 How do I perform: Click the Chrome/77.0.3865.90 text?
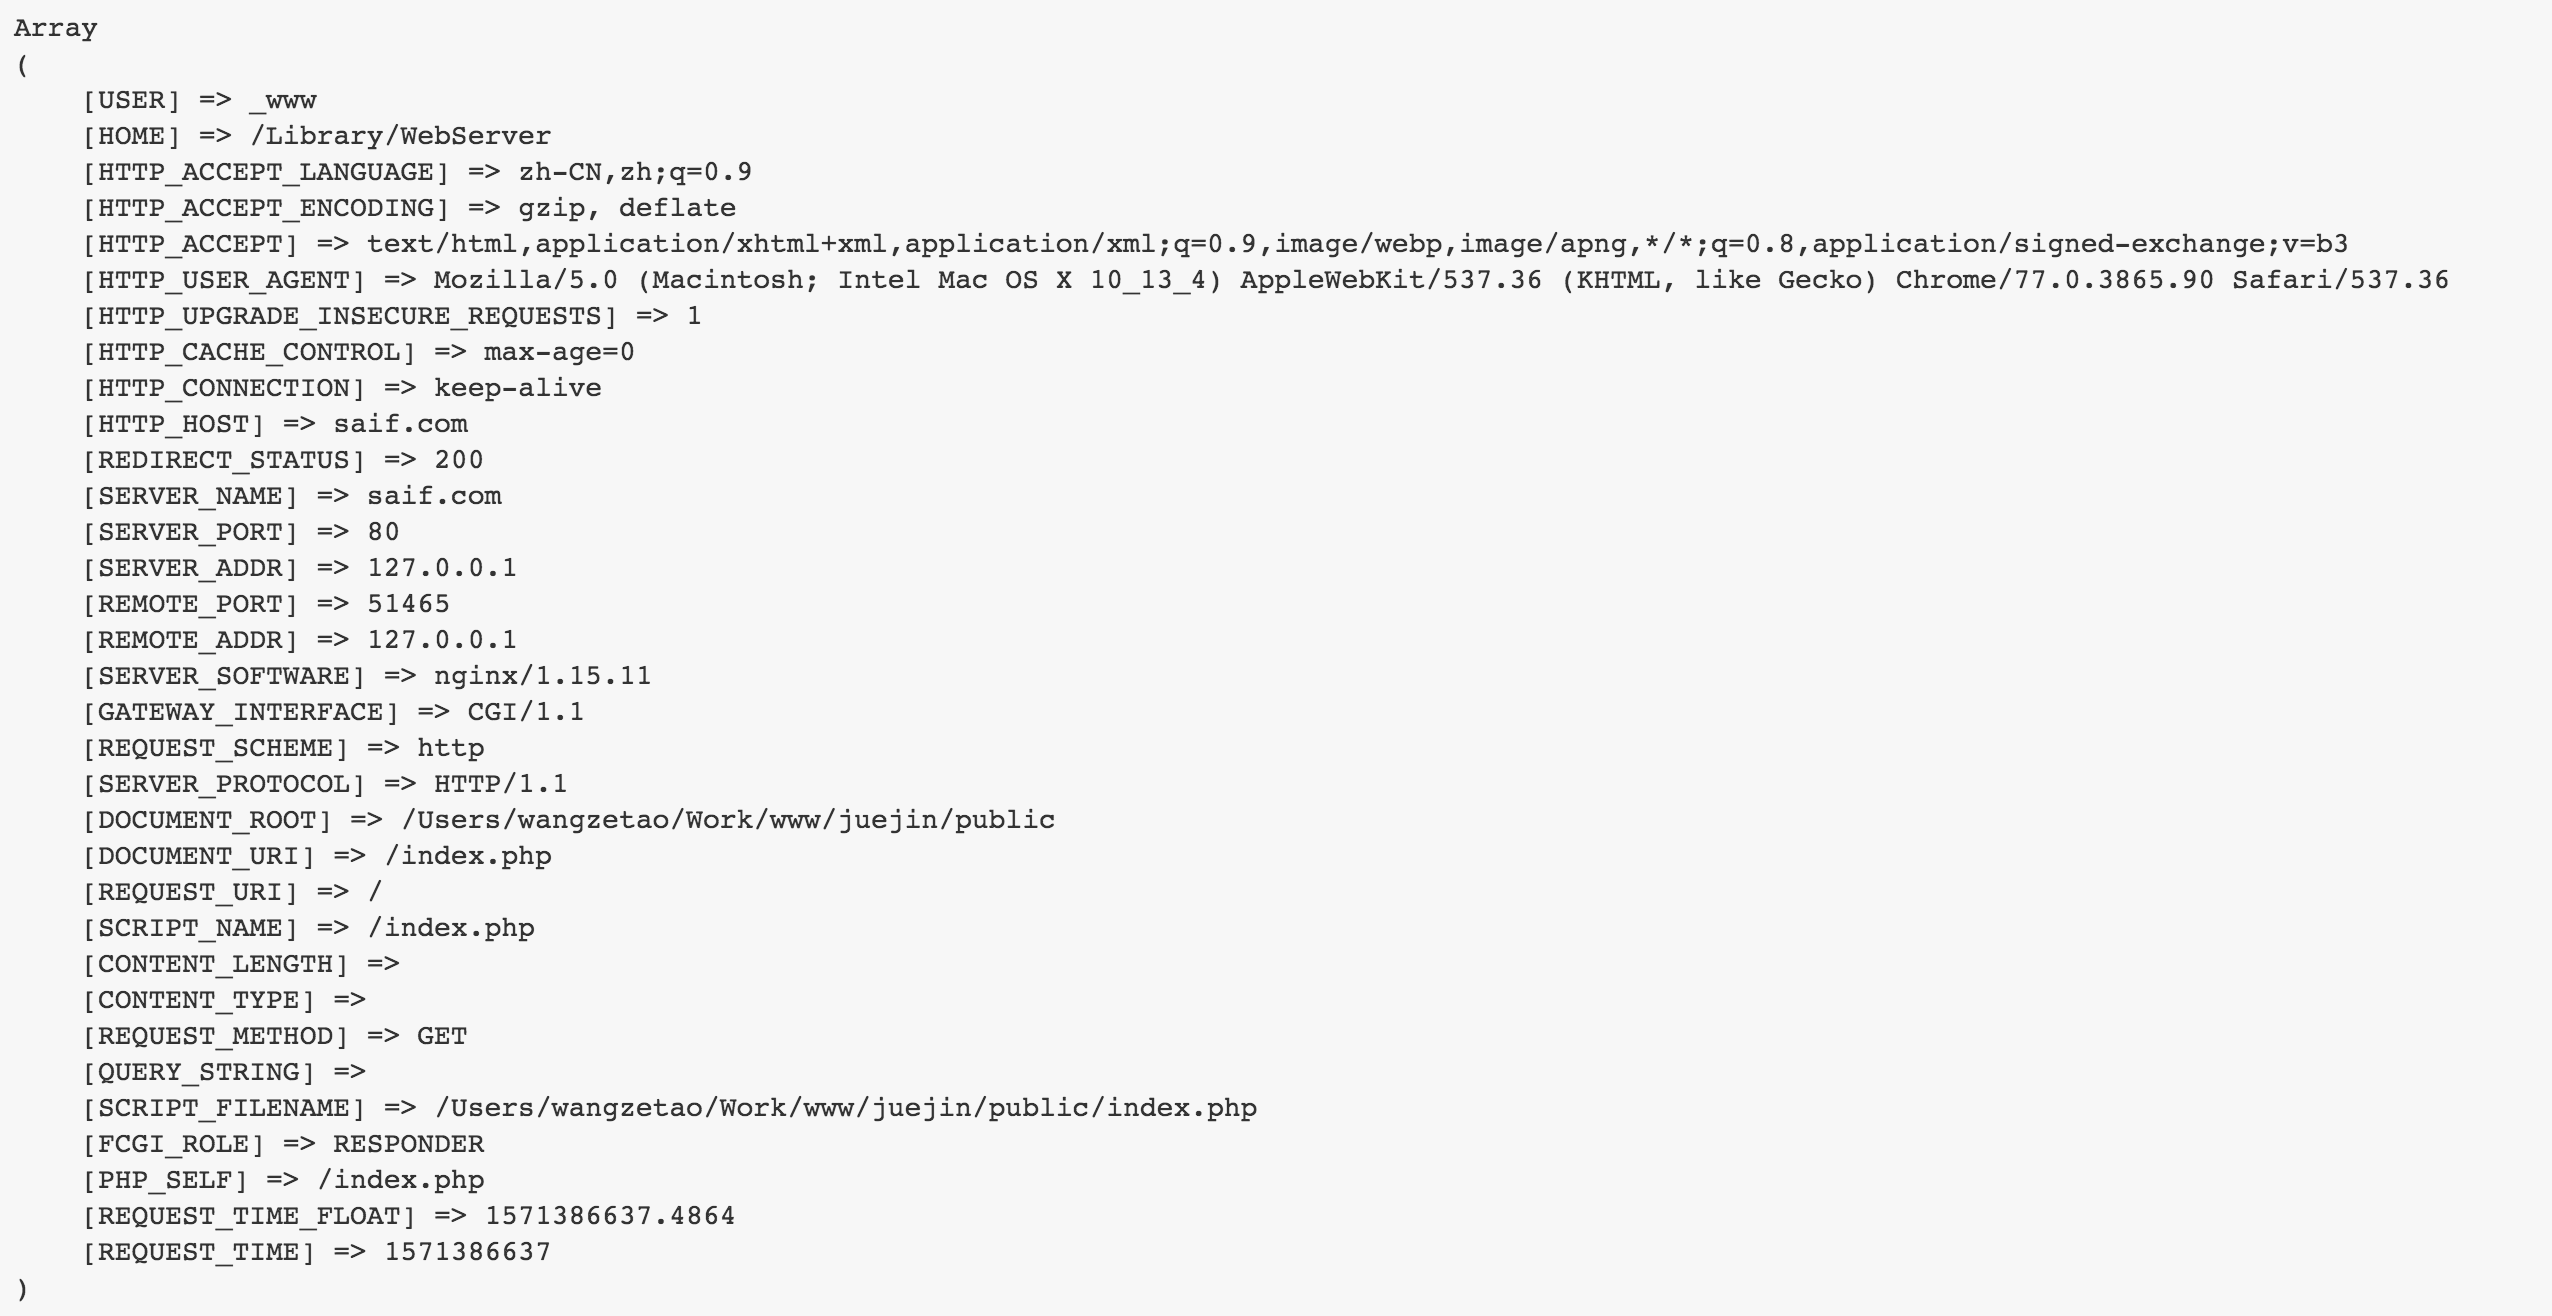(x=2054, y=280)
